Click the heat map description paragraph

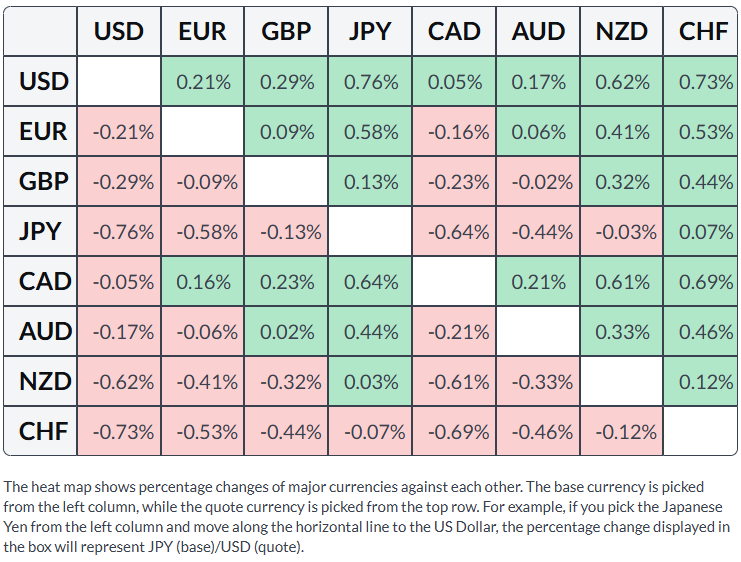pyautogui.click(x=367, y=517)
